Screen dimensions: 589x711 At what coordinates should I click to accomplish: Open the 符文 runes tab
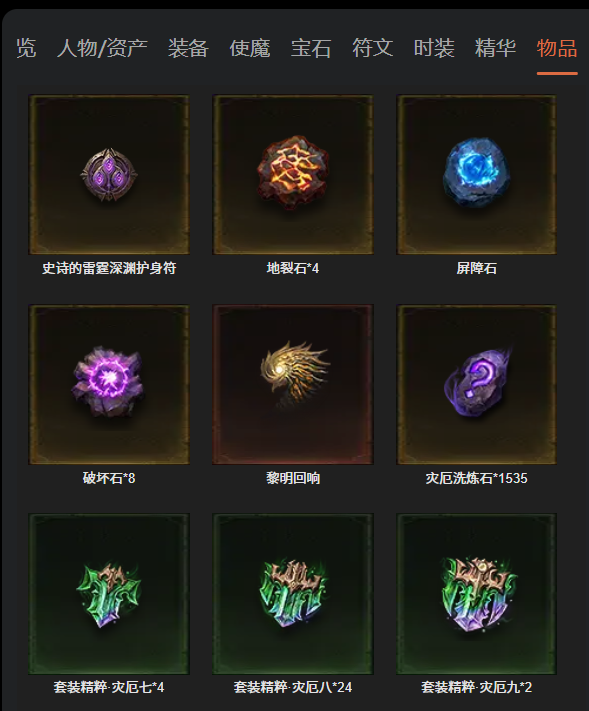[373, 48]
